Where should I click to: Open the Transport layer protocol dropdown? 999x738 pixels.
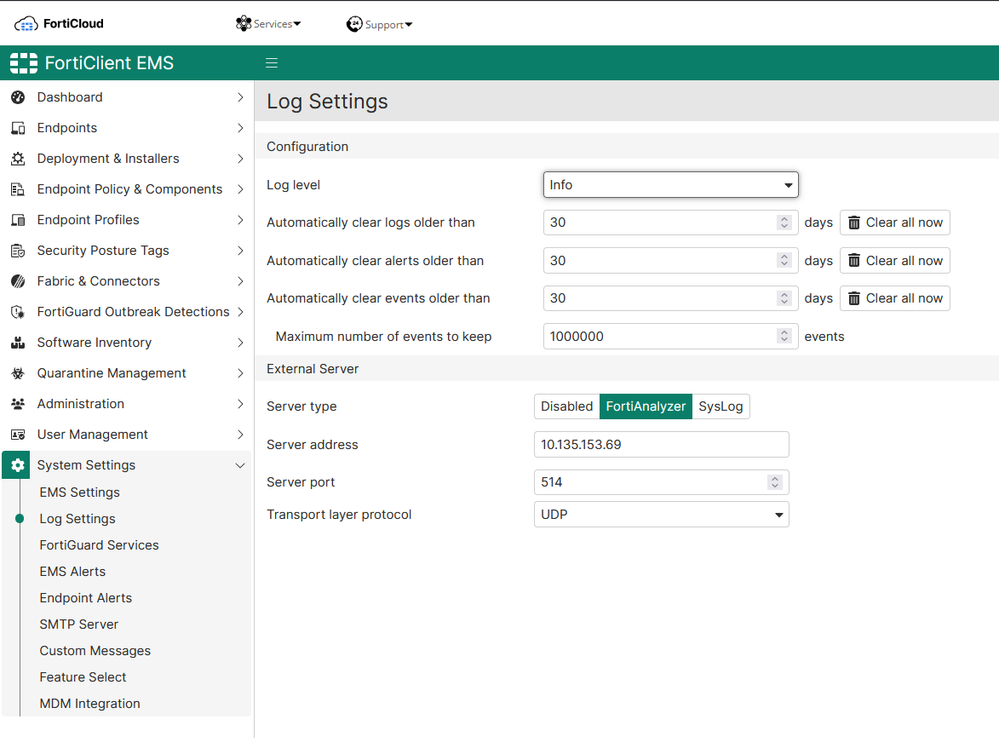tap(661, 514)
